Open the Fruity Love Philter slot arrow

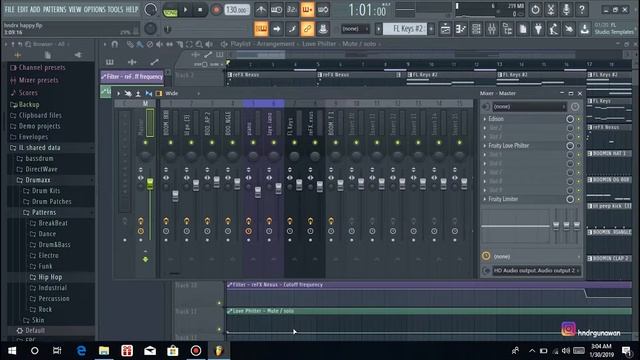pyautogui.click(x=485, y=146)
